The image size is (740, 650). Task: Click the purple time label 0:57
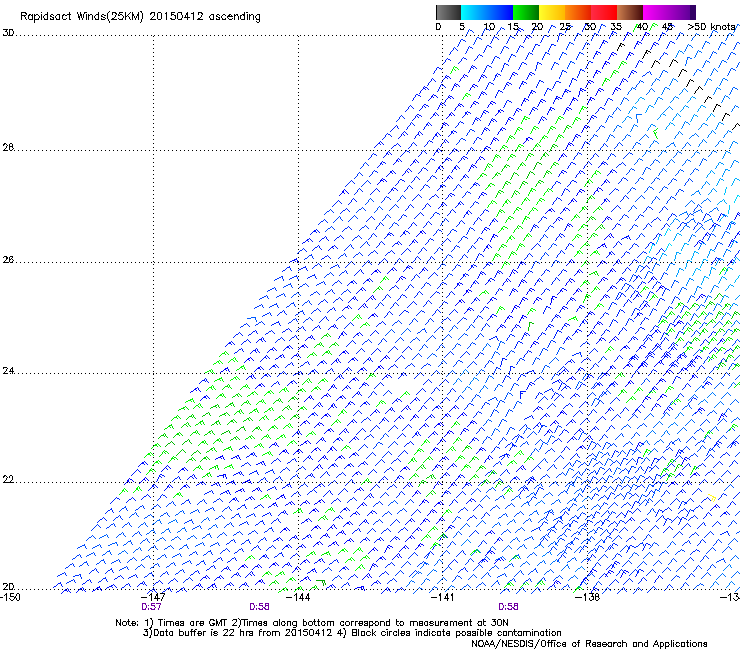[151, 607]
